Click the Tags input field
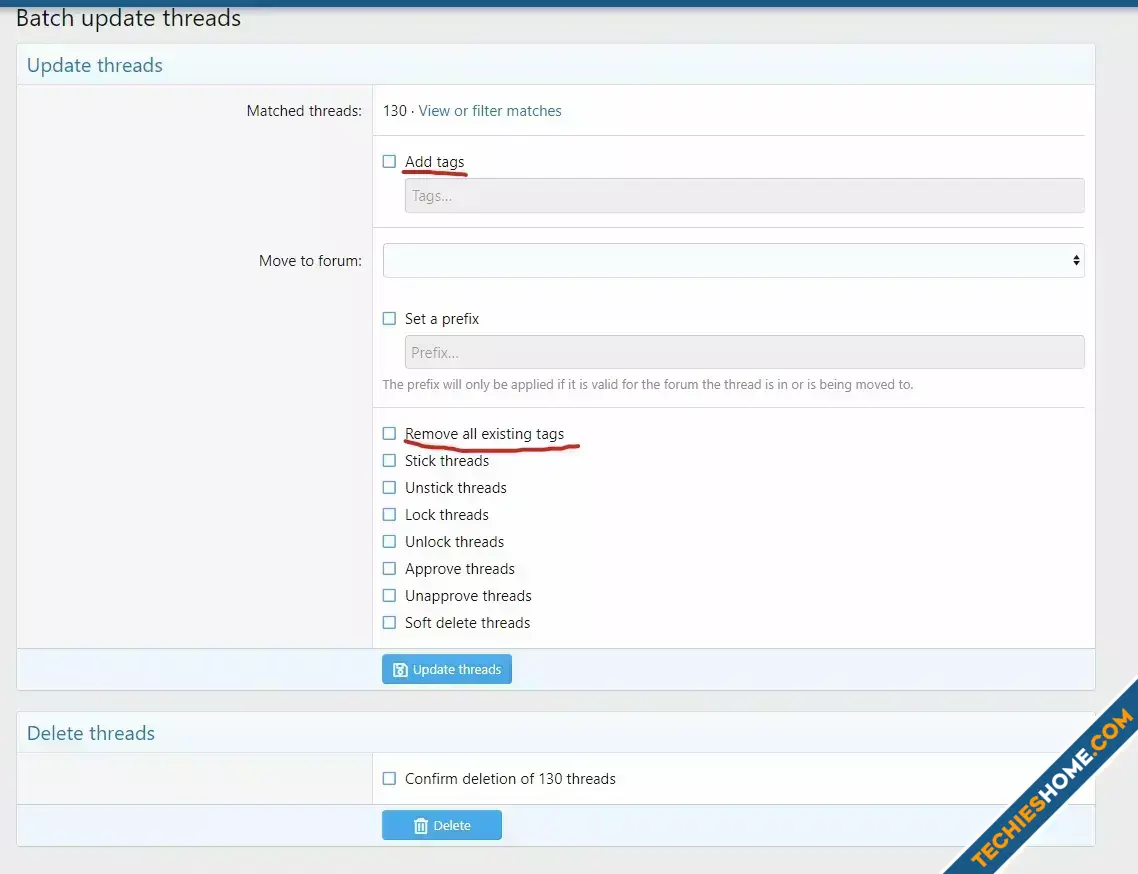 tap(744, 196)
